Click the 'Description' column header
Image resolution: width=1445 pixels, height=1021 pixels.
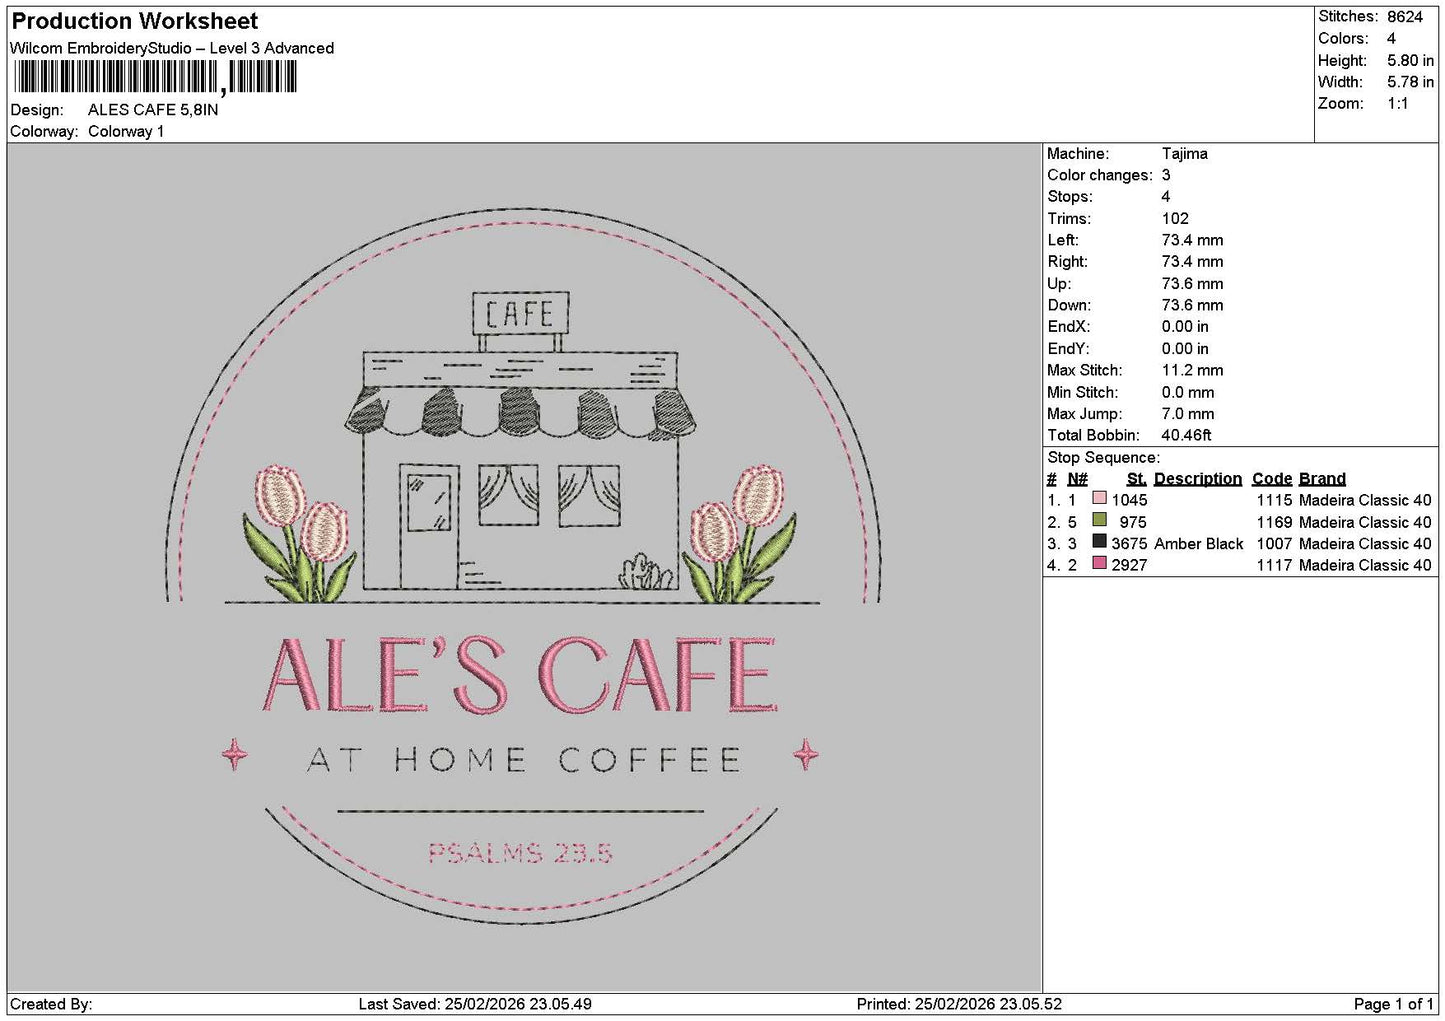coord(1197,478)
